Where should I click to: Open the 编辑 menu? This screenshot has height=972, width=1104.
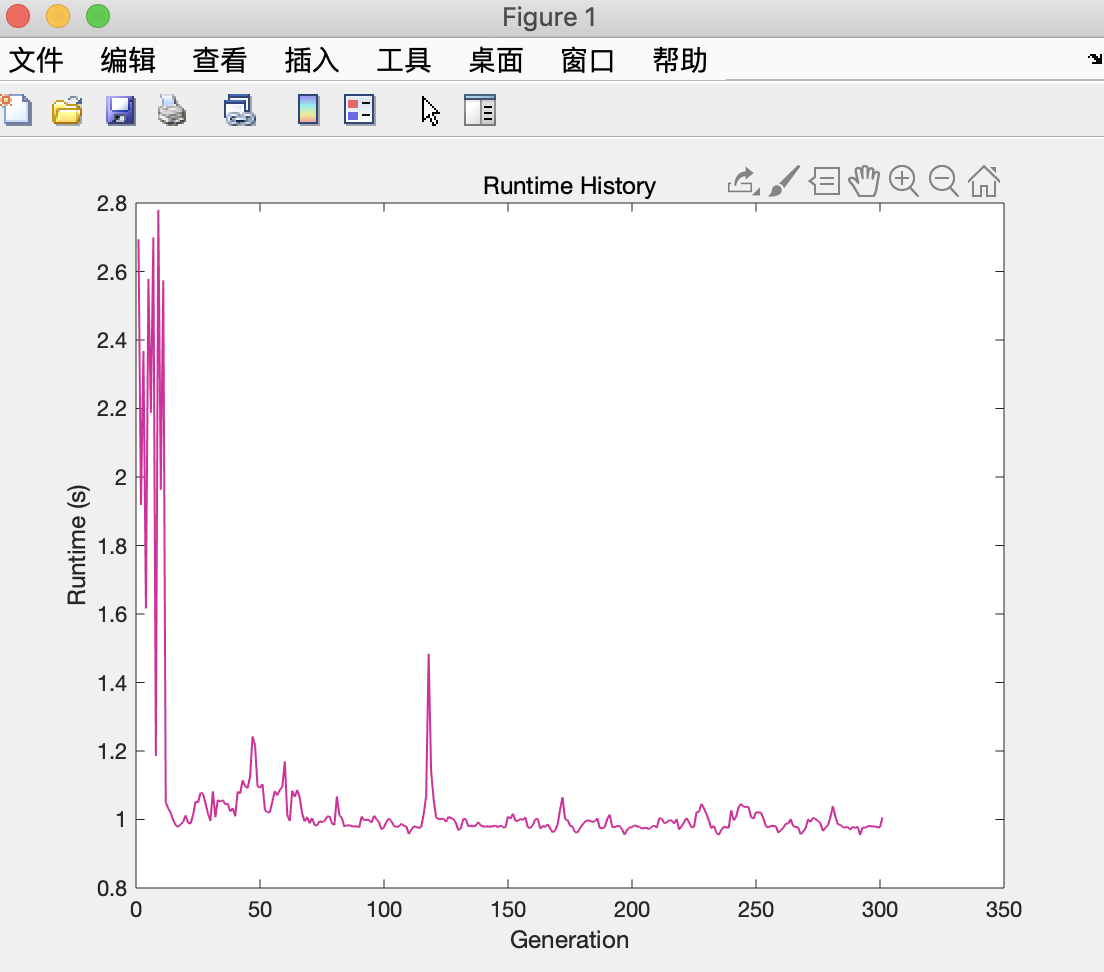click(x=128, y=61)
